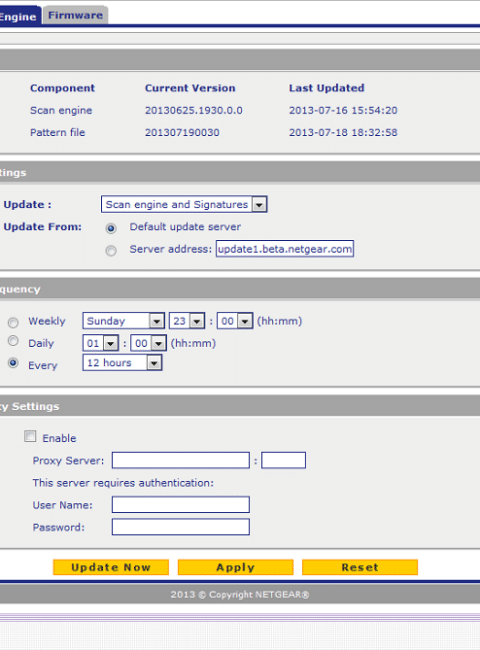
Task: Focus the User Name input field
Action: click(181, 505)
